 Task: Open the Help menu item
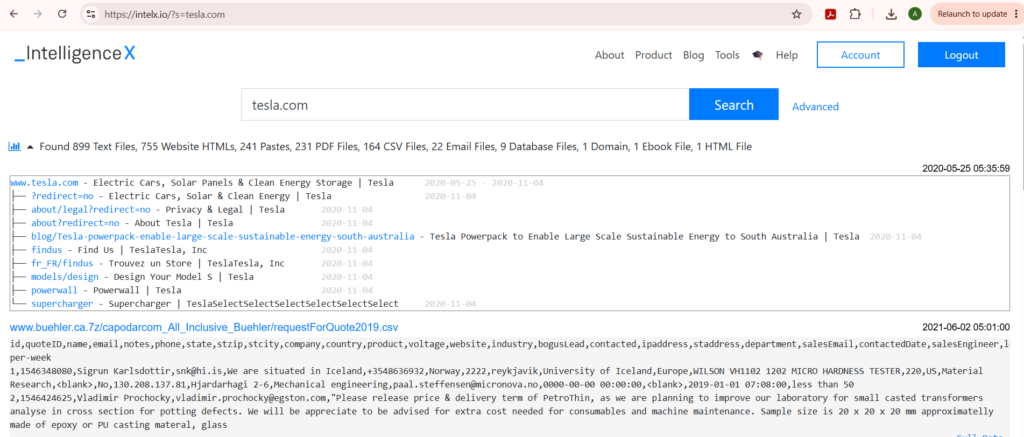[787, 56]
